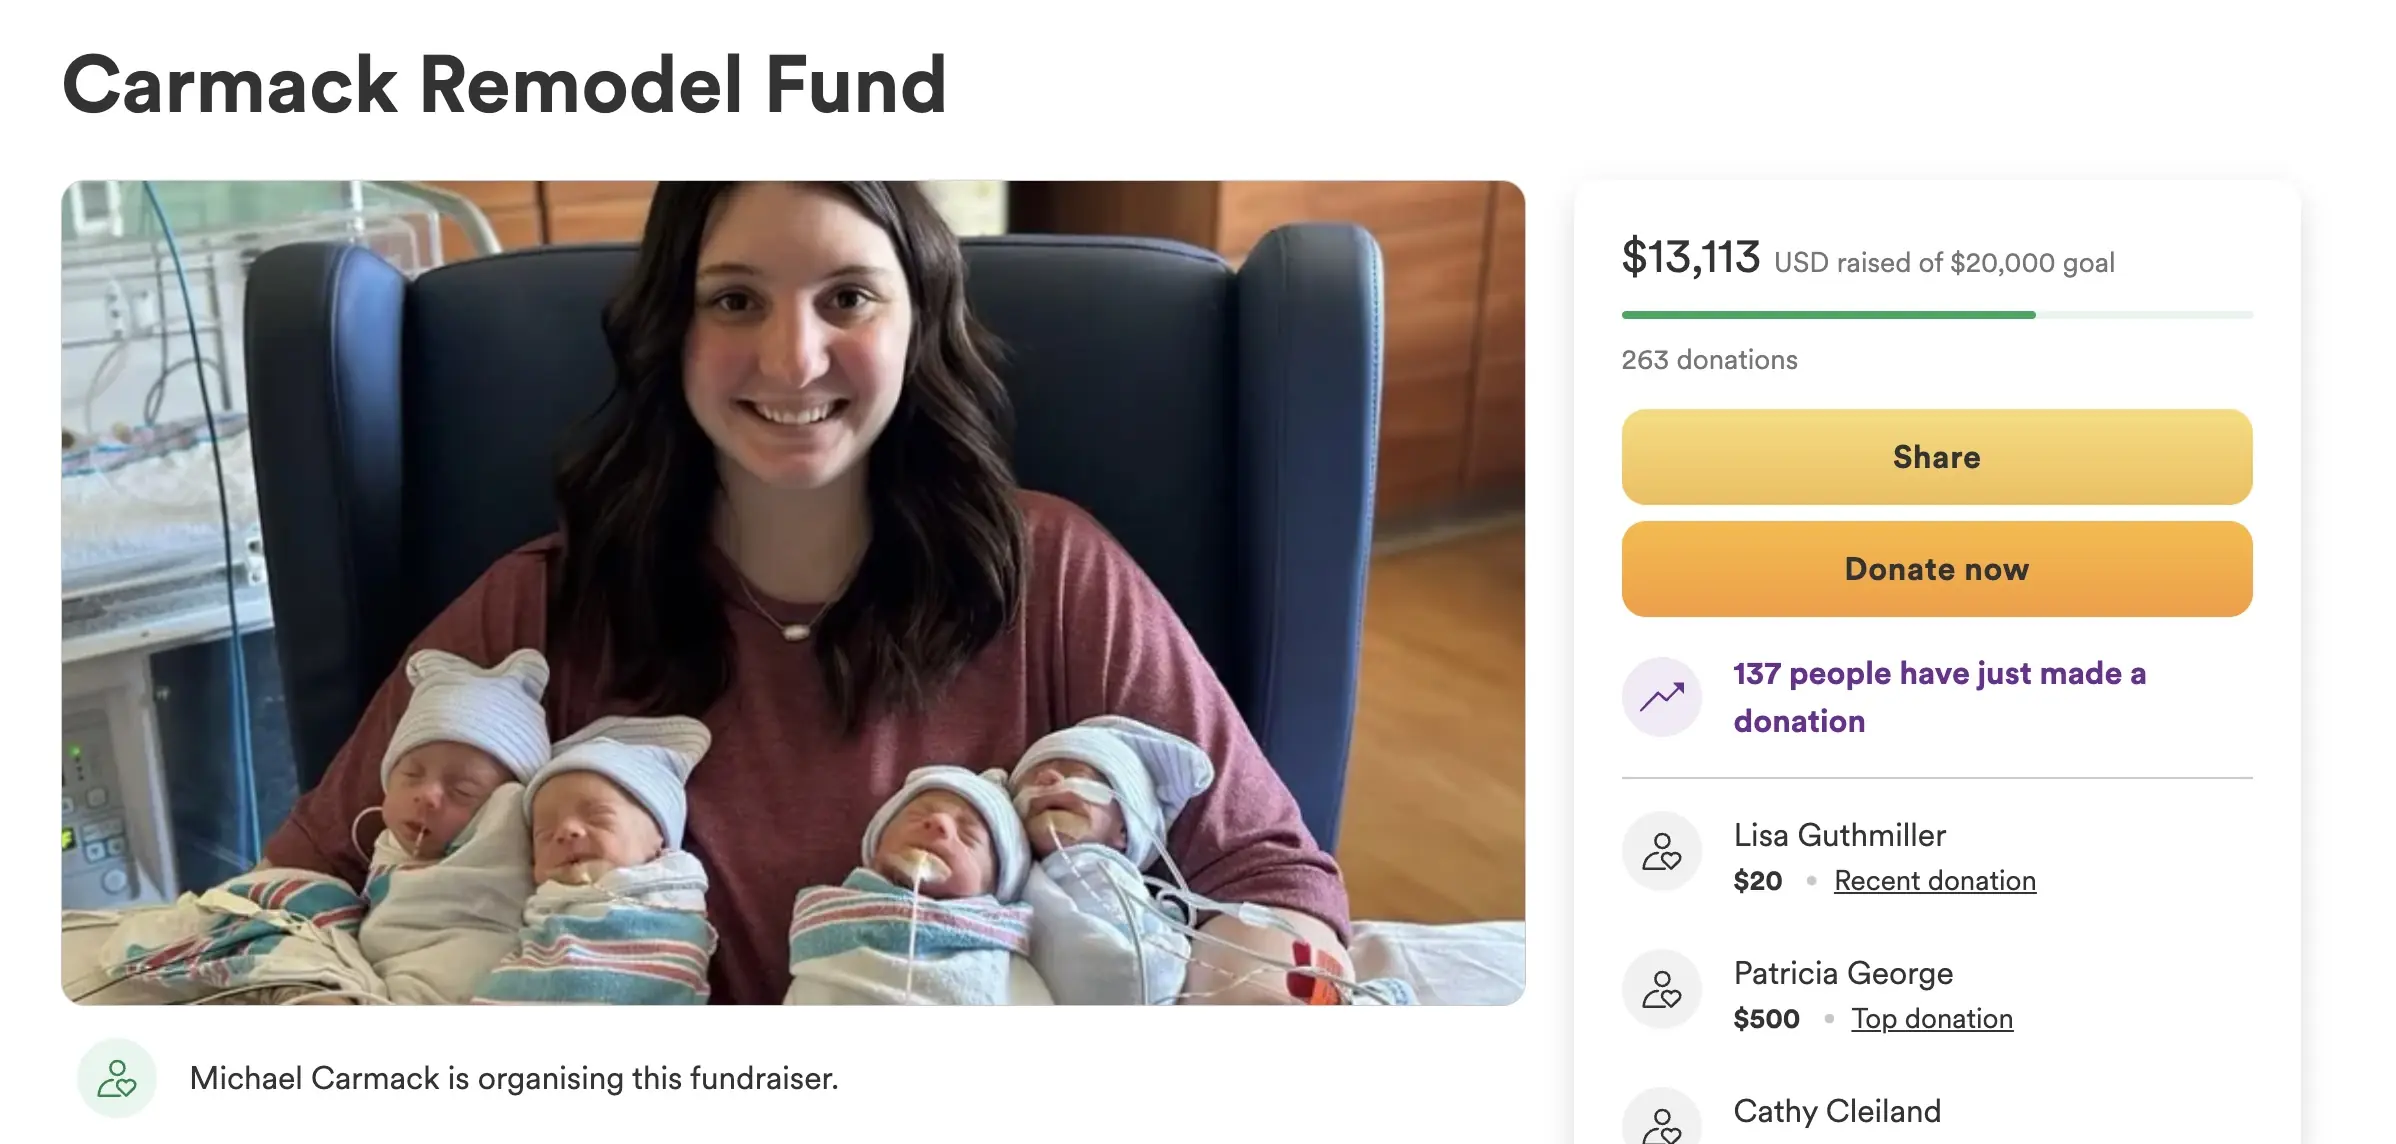Select the Patricia George donor name
The height and width of the screenshot is (1144, 2396).
click(1843, 973)
